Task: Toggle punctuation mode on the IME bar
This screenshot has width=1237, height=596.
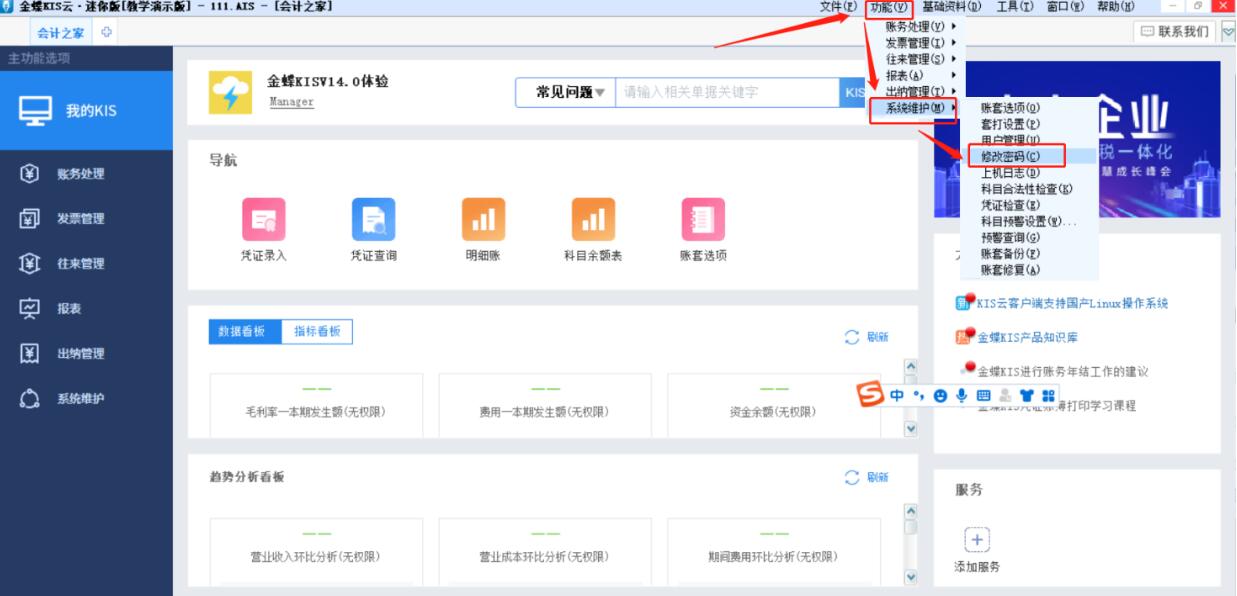Action: (919, 396)
